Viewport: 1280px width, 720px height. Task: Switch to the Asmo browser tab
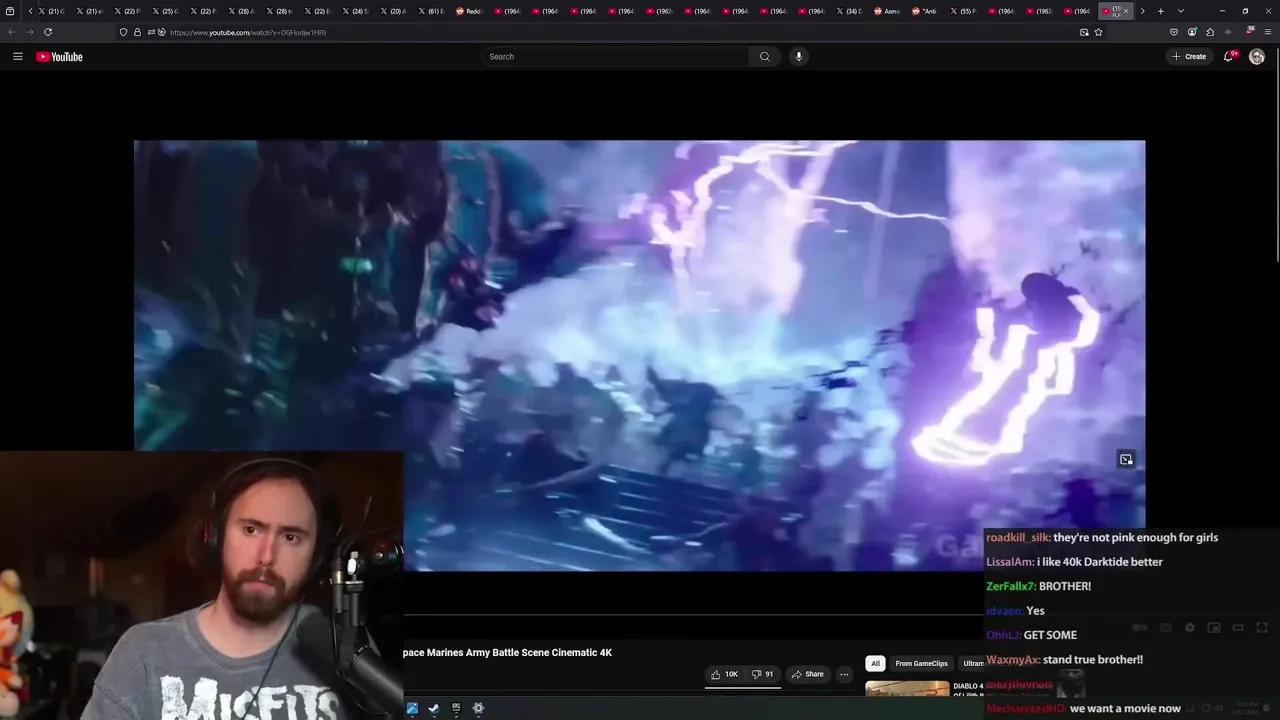click(887, 11)
